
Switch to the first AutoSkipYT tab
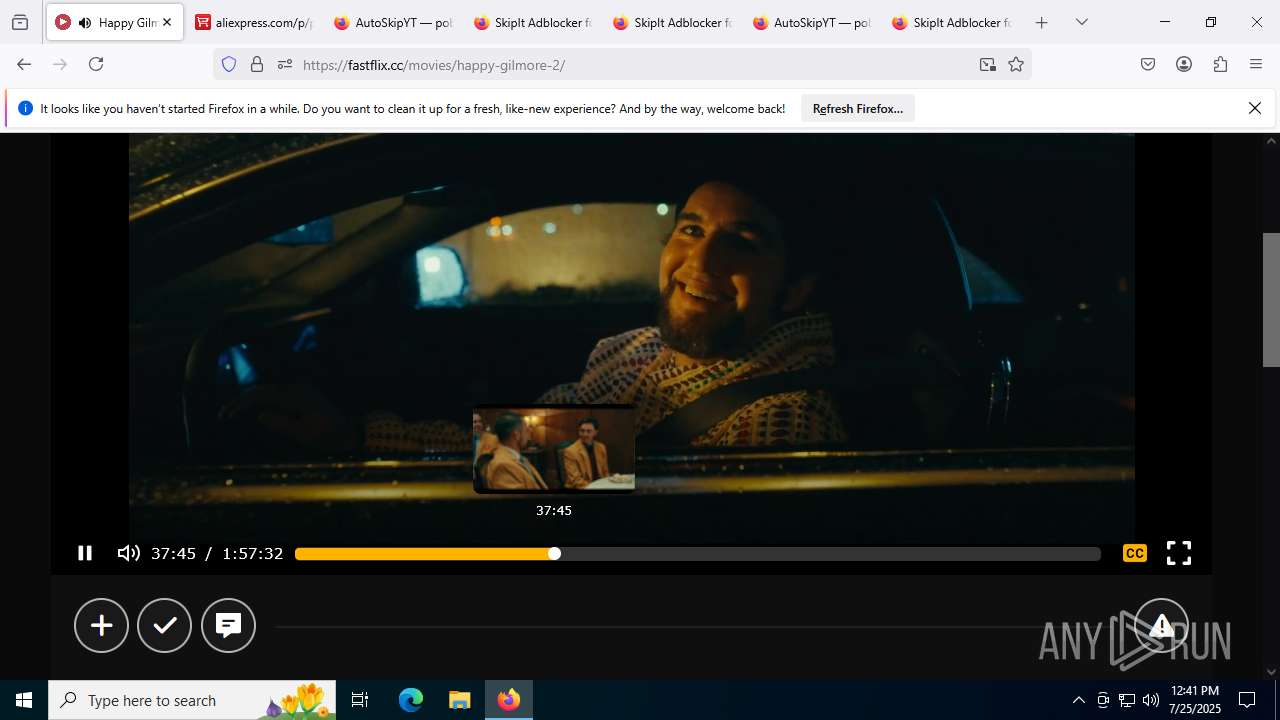pyautogui.click(x=393, y=22)
